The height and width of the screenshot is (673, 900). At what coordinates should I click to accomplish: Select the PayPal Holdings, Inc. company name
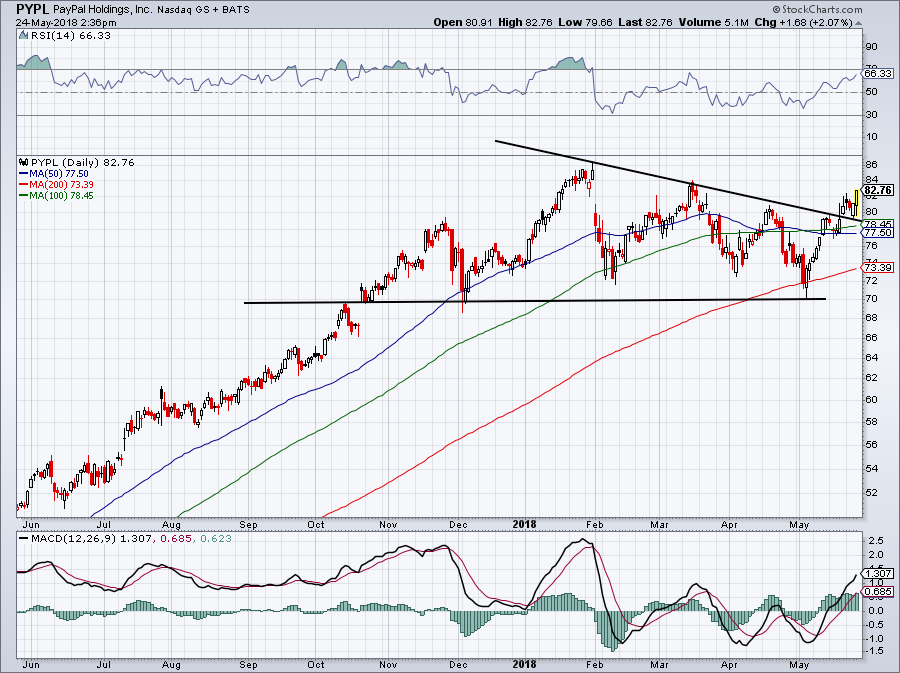[102, 10]
